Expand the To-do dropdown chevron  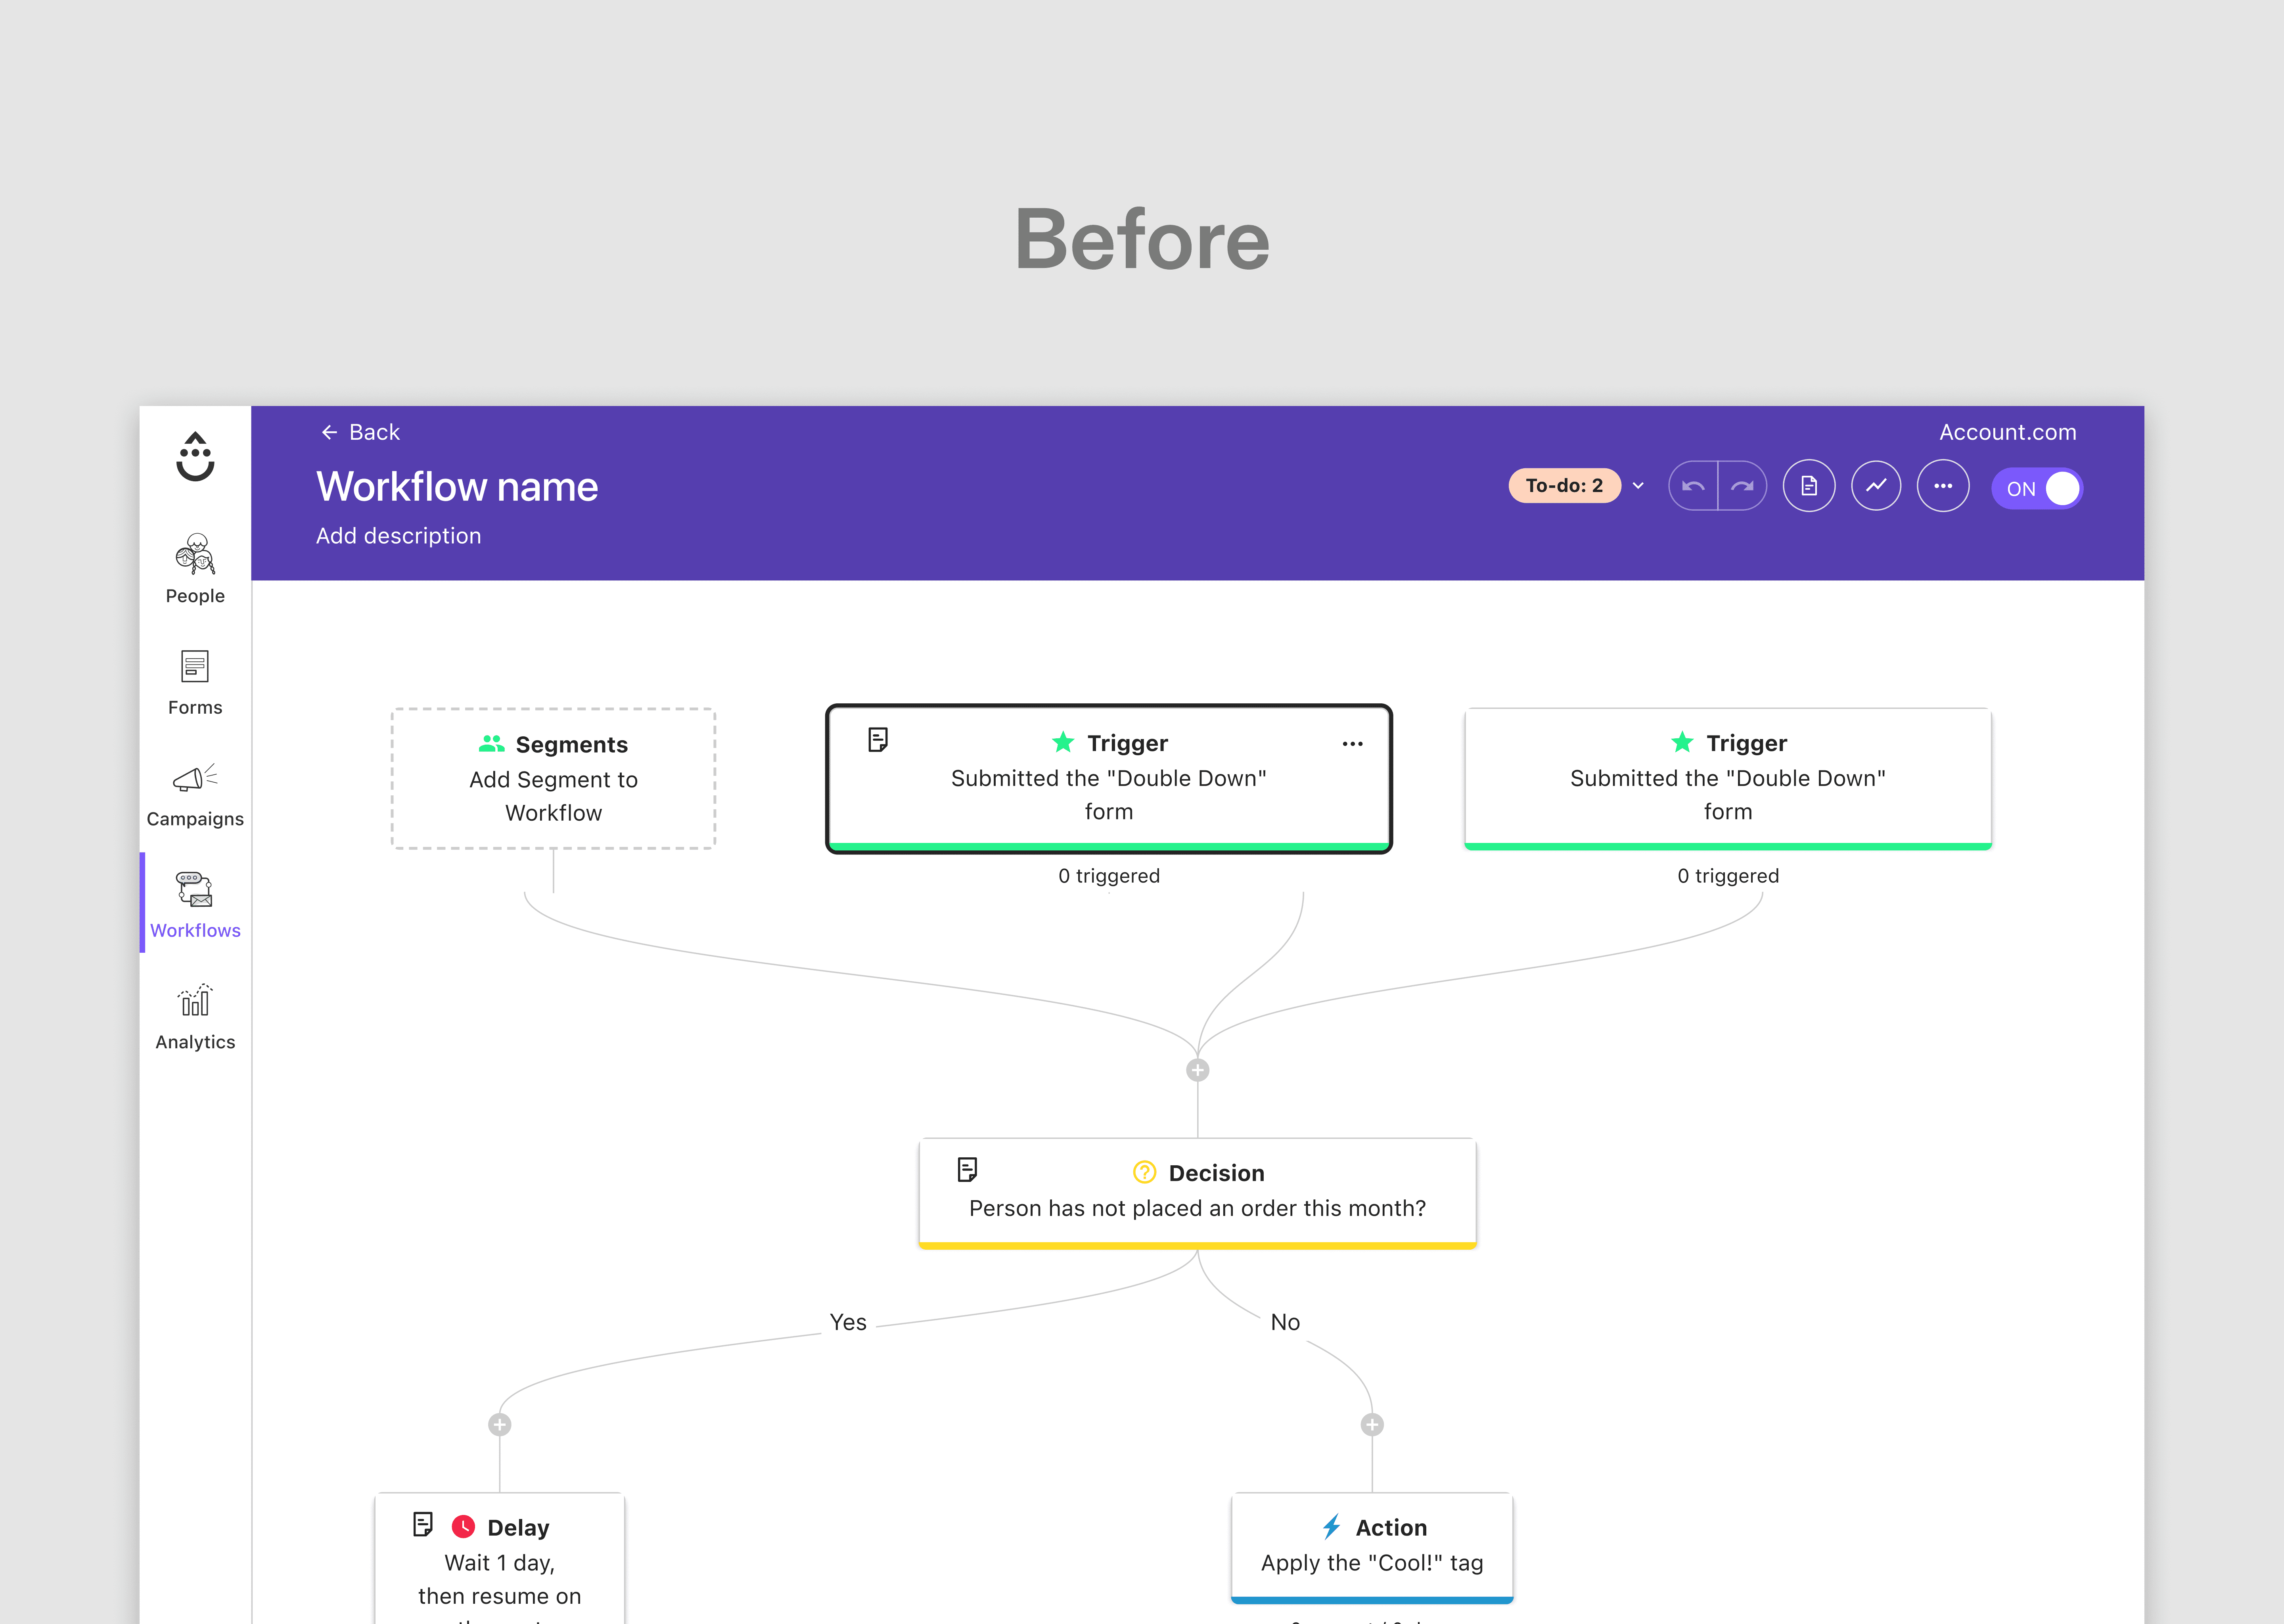click(1638, 486)
